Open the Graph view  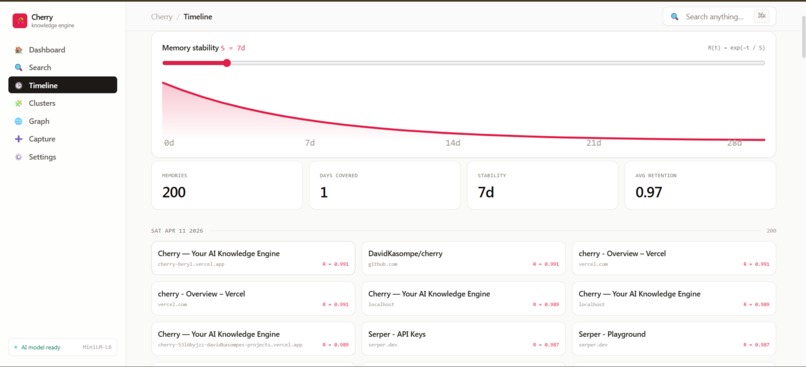[63, 121]
